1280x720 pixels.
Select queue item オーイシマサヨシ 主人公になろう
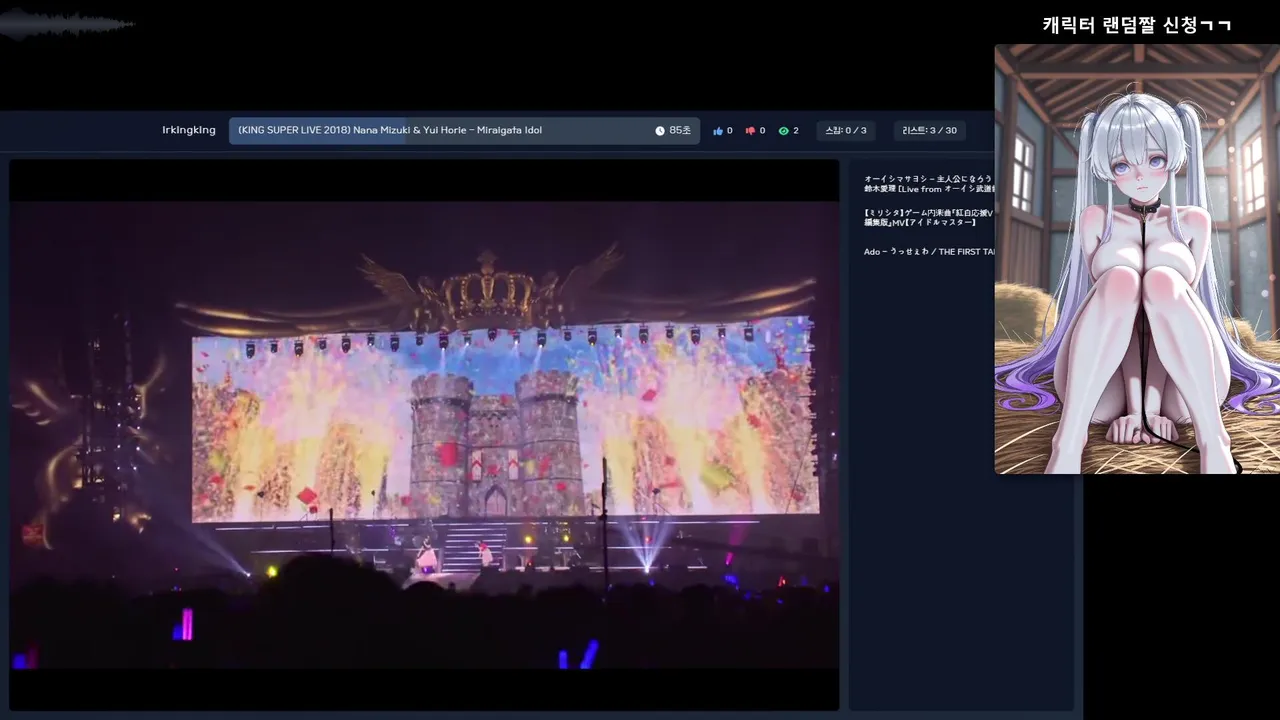pos(929,184)
